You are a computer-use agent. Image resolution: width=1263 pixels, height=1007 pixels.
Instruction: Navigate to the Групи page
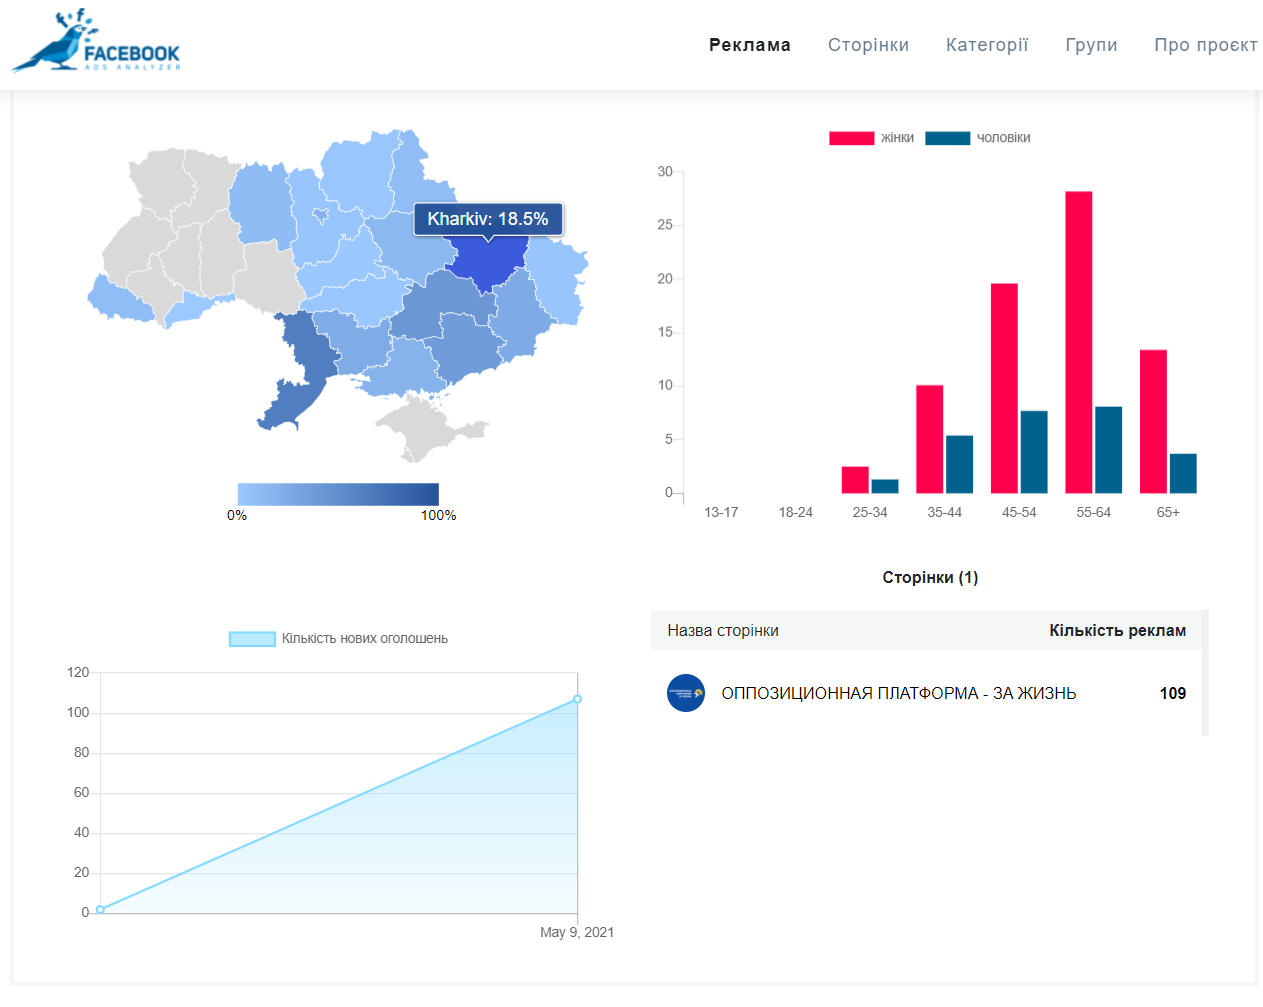(x=1091, y=45)
